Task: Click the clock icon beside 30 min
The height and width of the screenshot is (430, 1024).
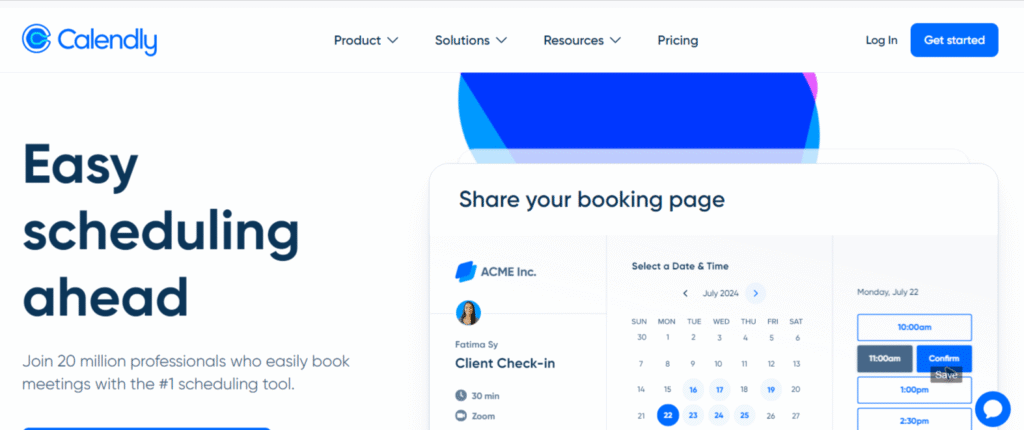Action: click(x=460, y=395)
